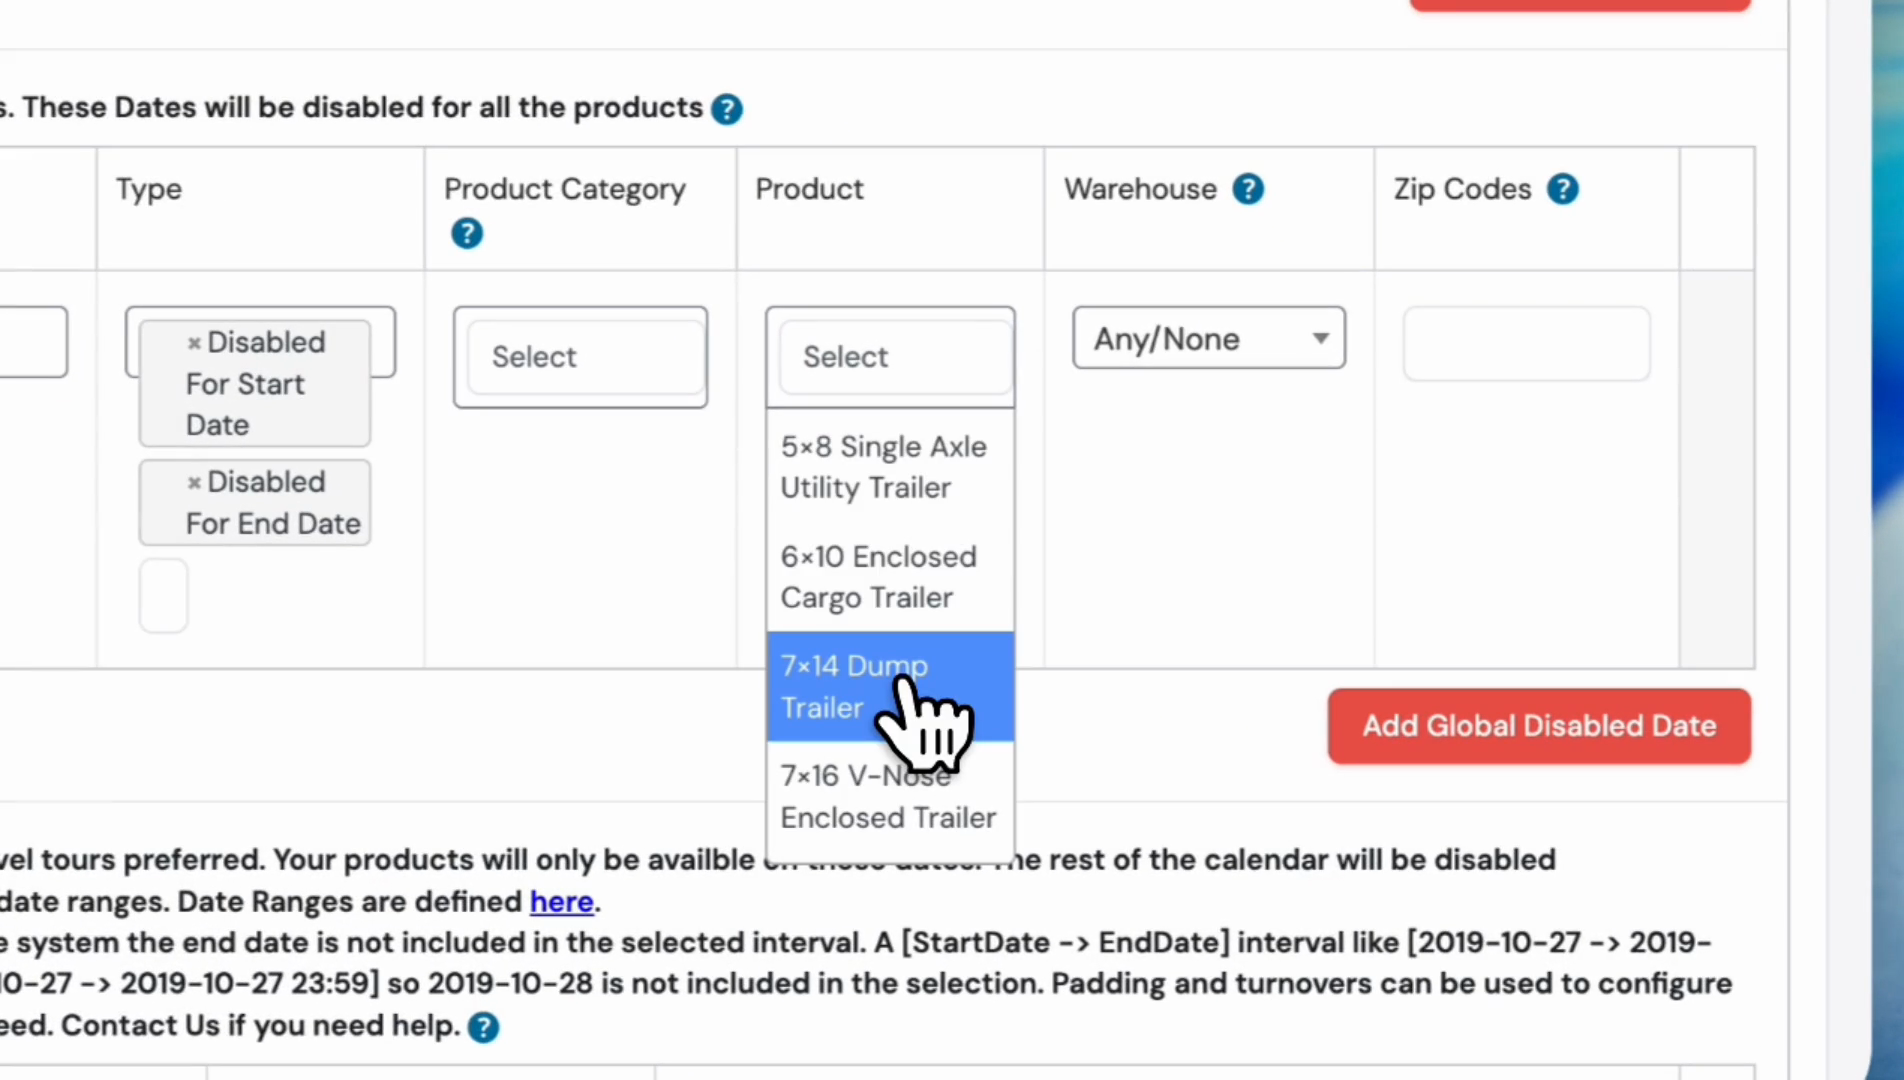Image resolution: width=1904 pixels, height=1080 pixels.
Task: Click help icon beside disabled dates heading
Action: 727,109
